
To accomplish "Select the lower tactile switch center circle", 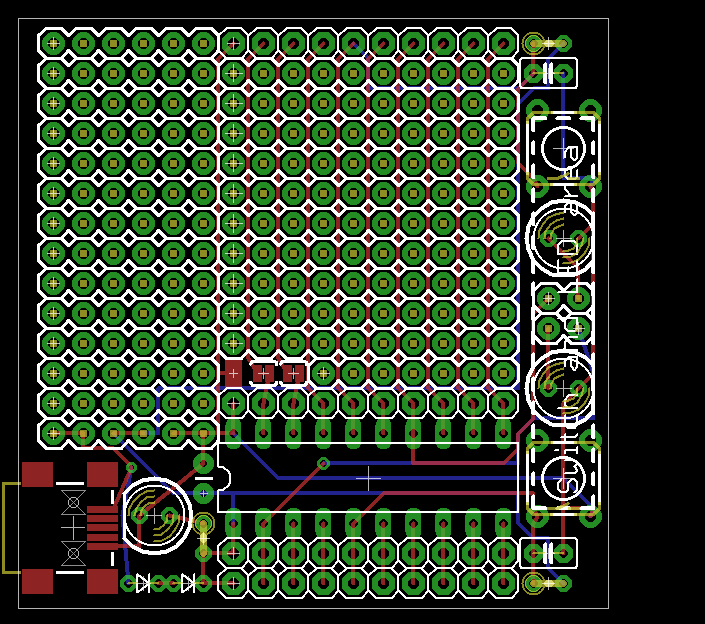I will point(563,478).
